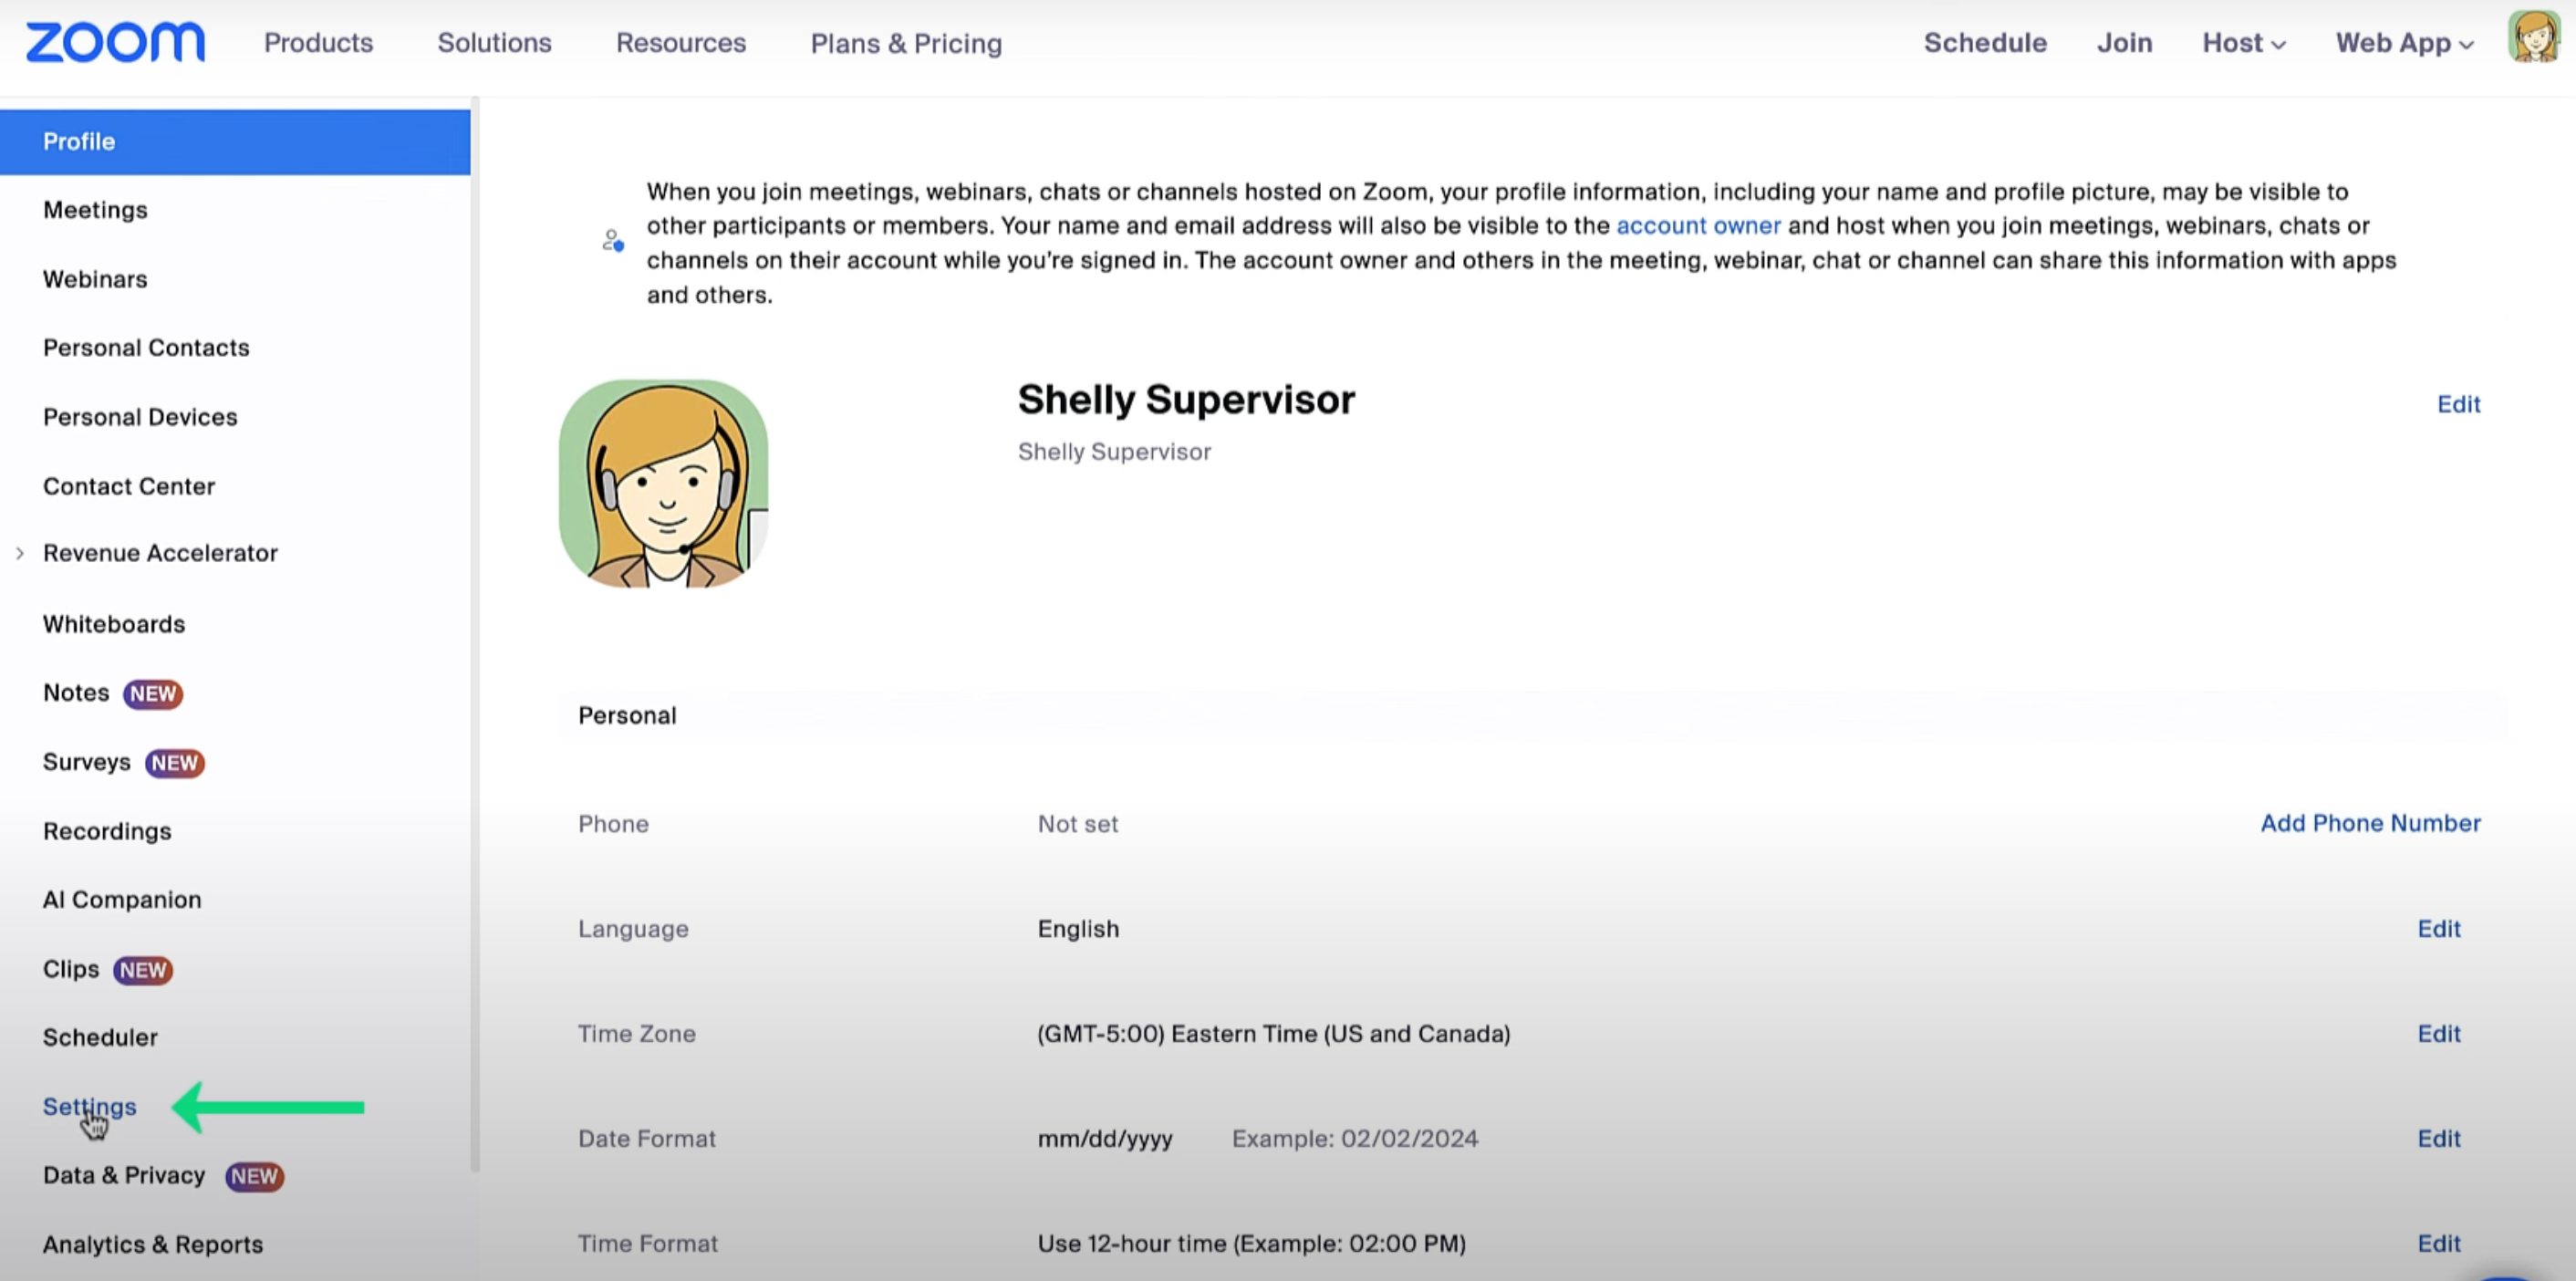Screen dimensions: 2576x1281
Task: Edit the Language setting
Action: [2438, 929]
